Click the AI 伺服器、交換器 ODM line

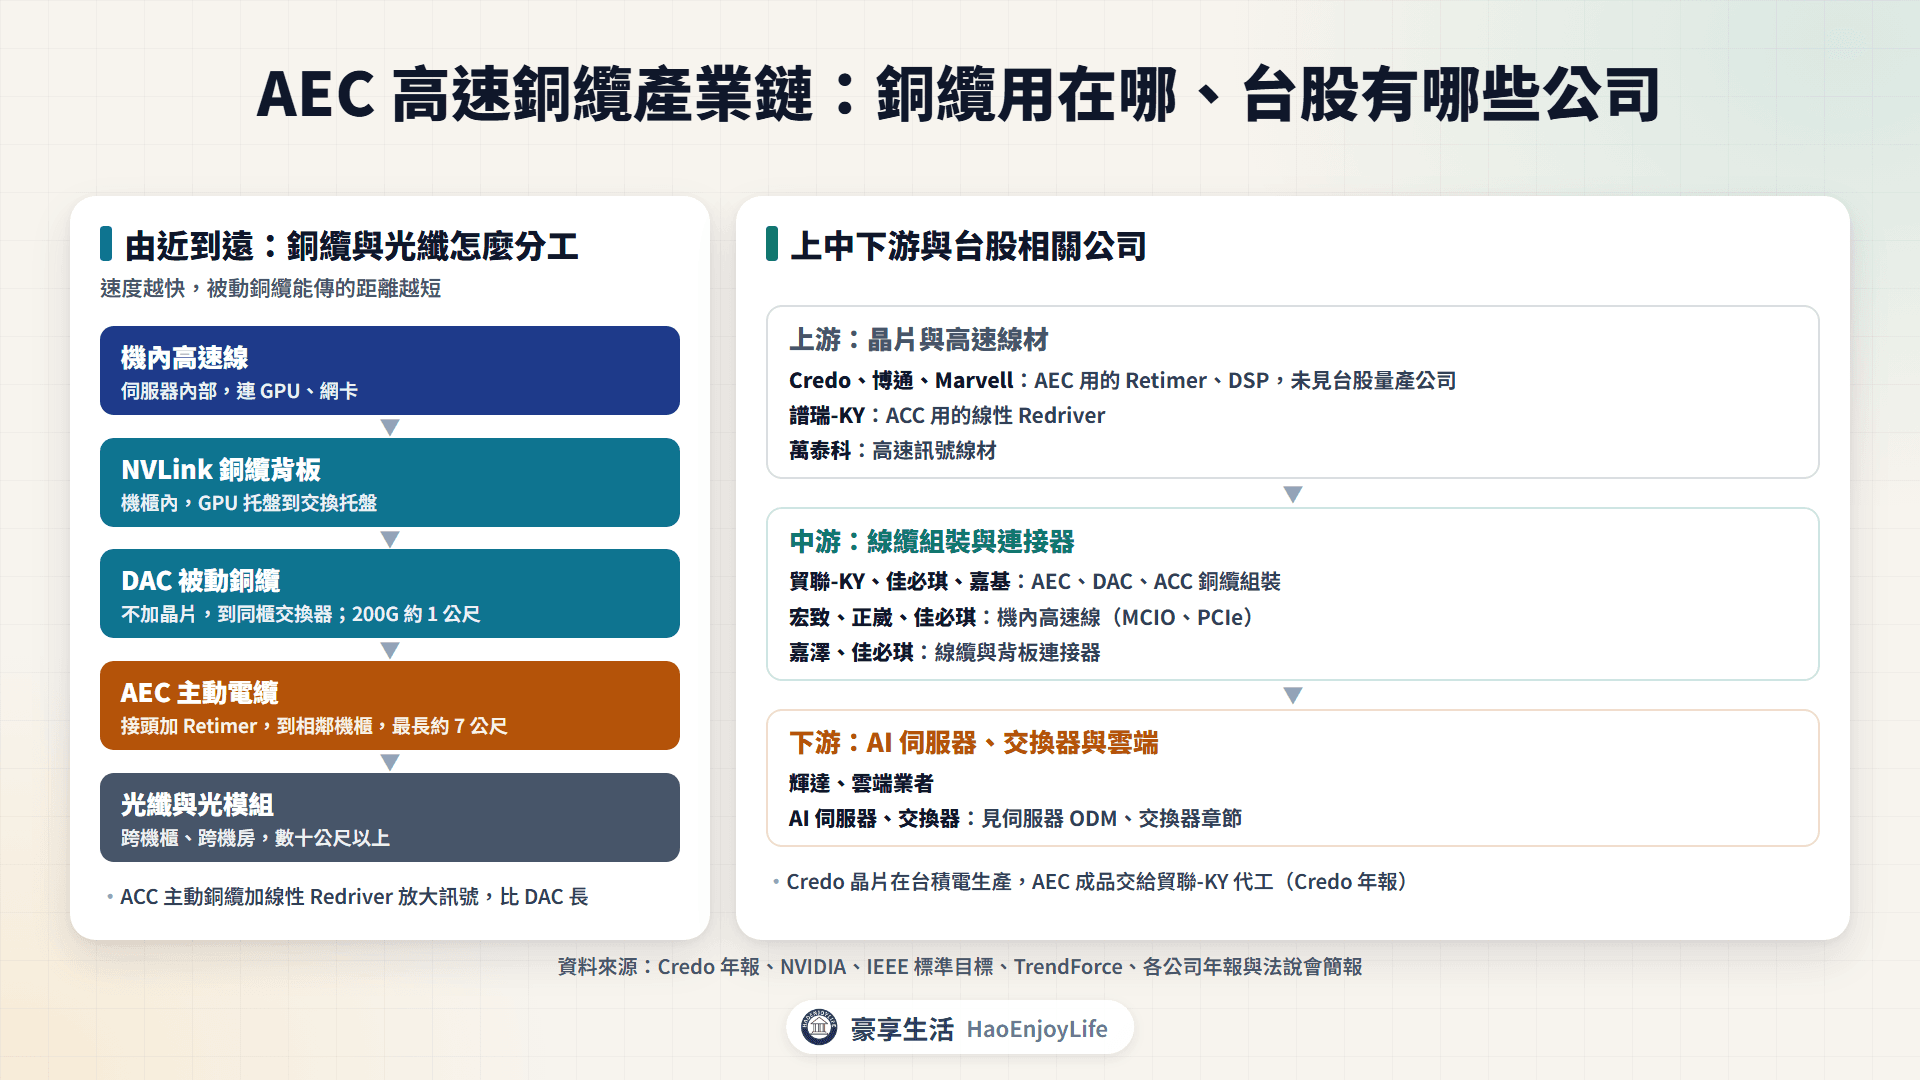tap(1015, 819)
